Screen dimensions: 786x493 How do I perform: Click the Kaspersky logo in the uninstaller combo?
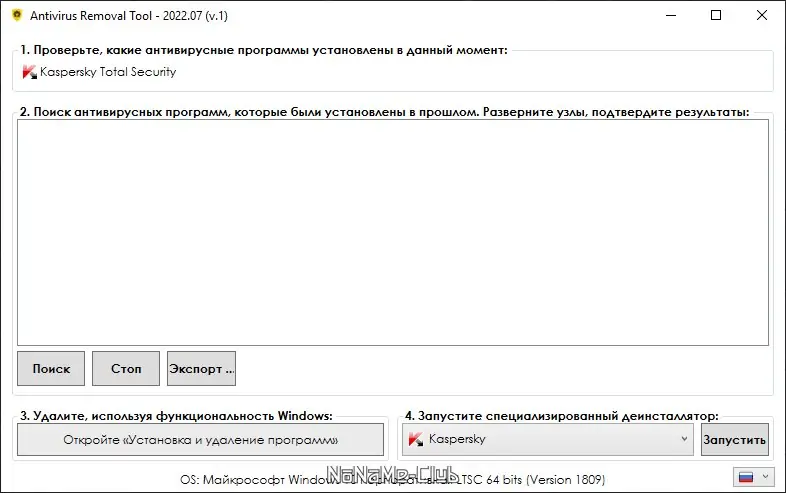pos(416,439)
